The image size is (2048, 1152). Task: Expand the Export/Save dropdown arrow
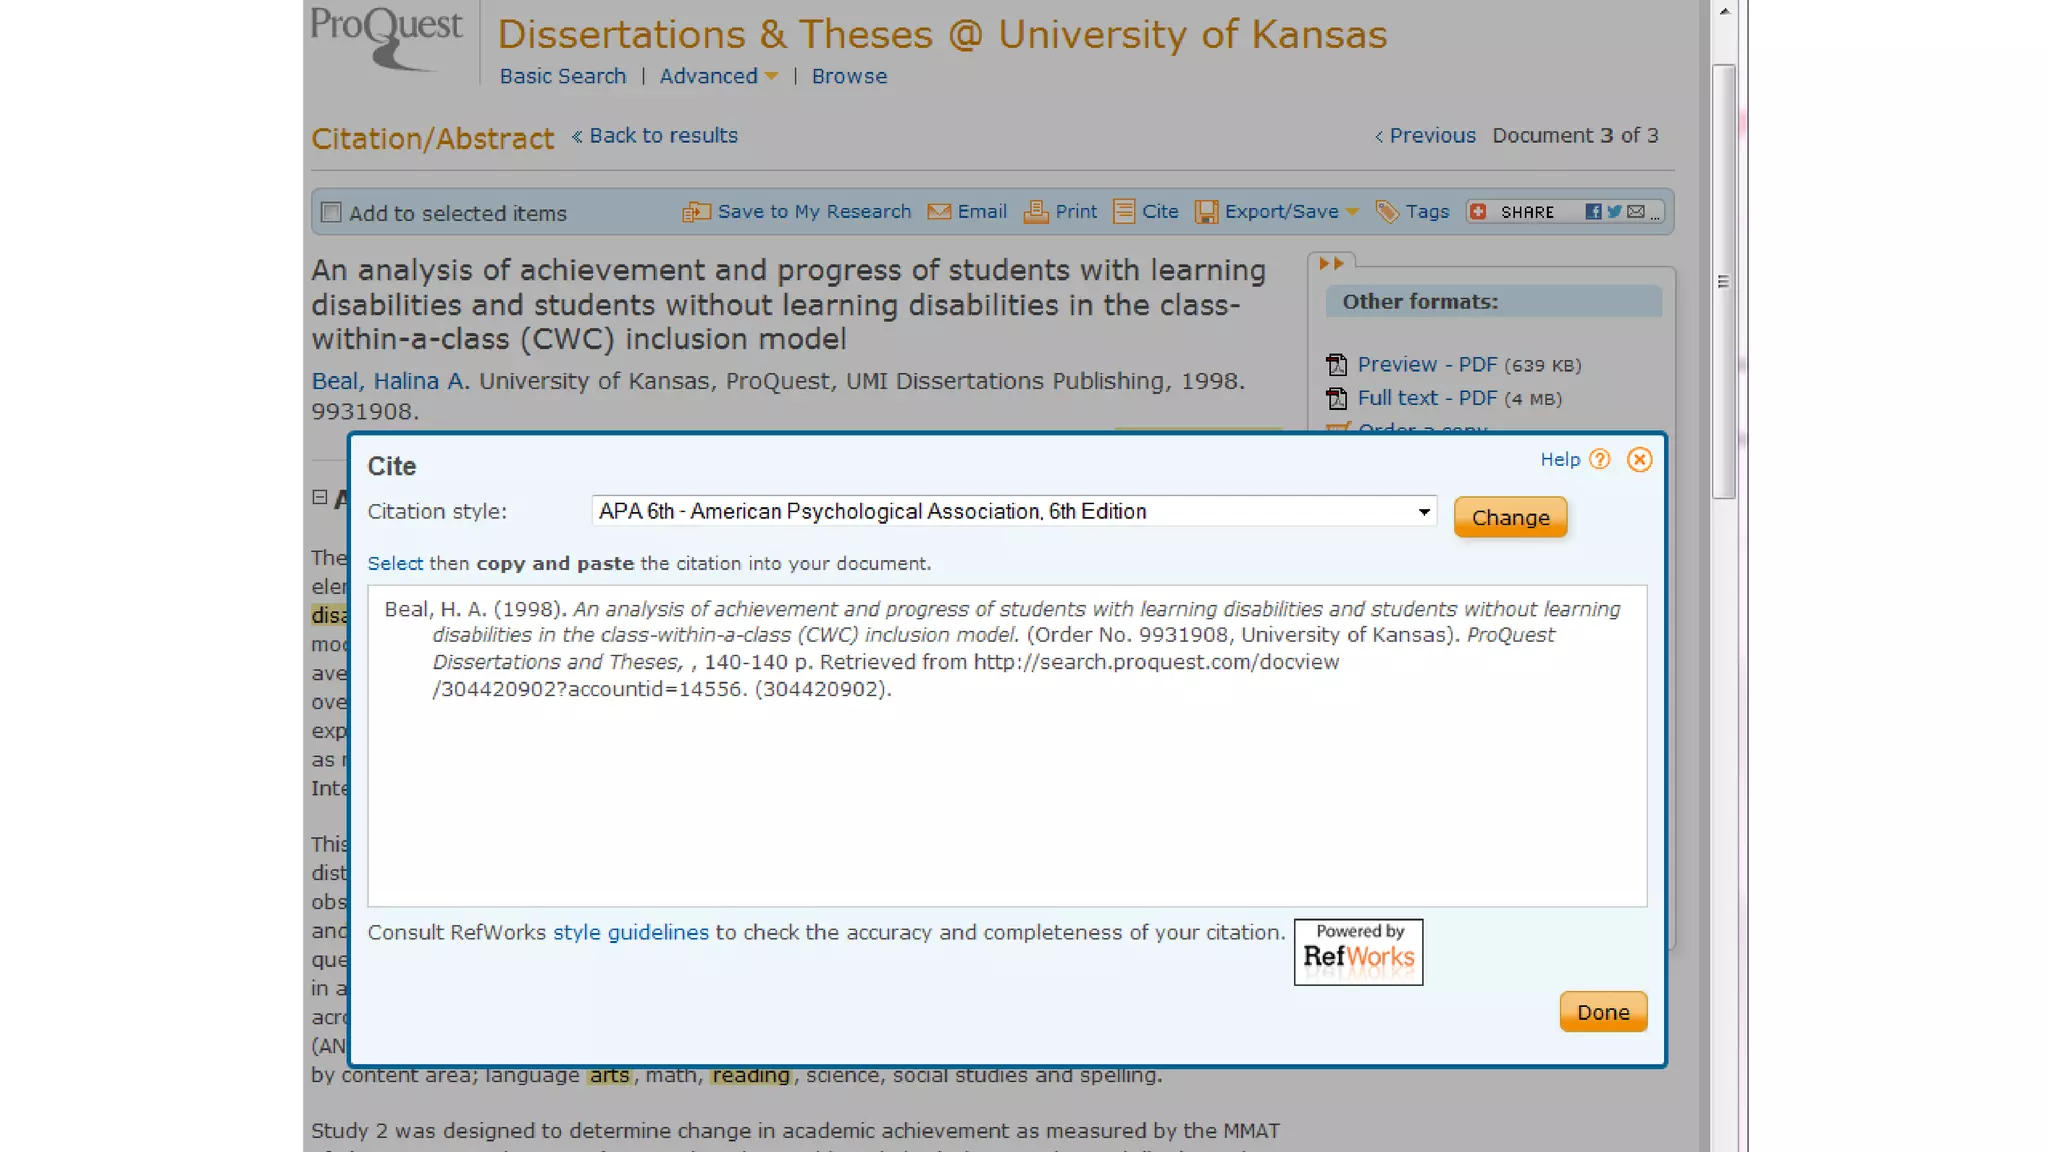pyautogui.click(x=1352, y=212)
